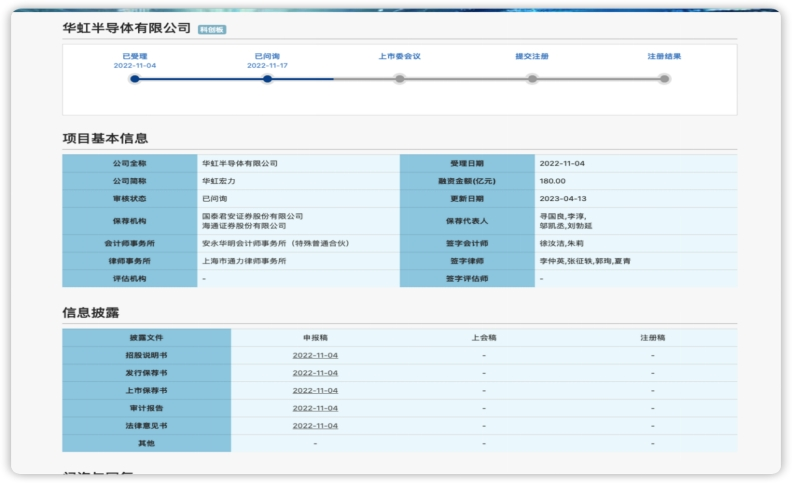Open the 上市保荐书 申报稿 link dated 2022-11-04
The image size is (792, 483).
click(315, 391)
